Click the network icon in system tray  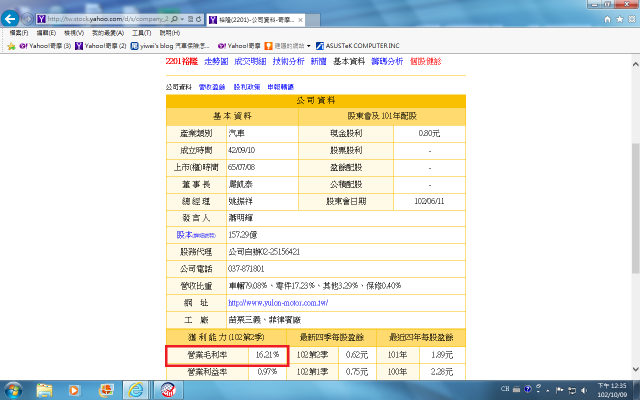[x=572, y=390]
